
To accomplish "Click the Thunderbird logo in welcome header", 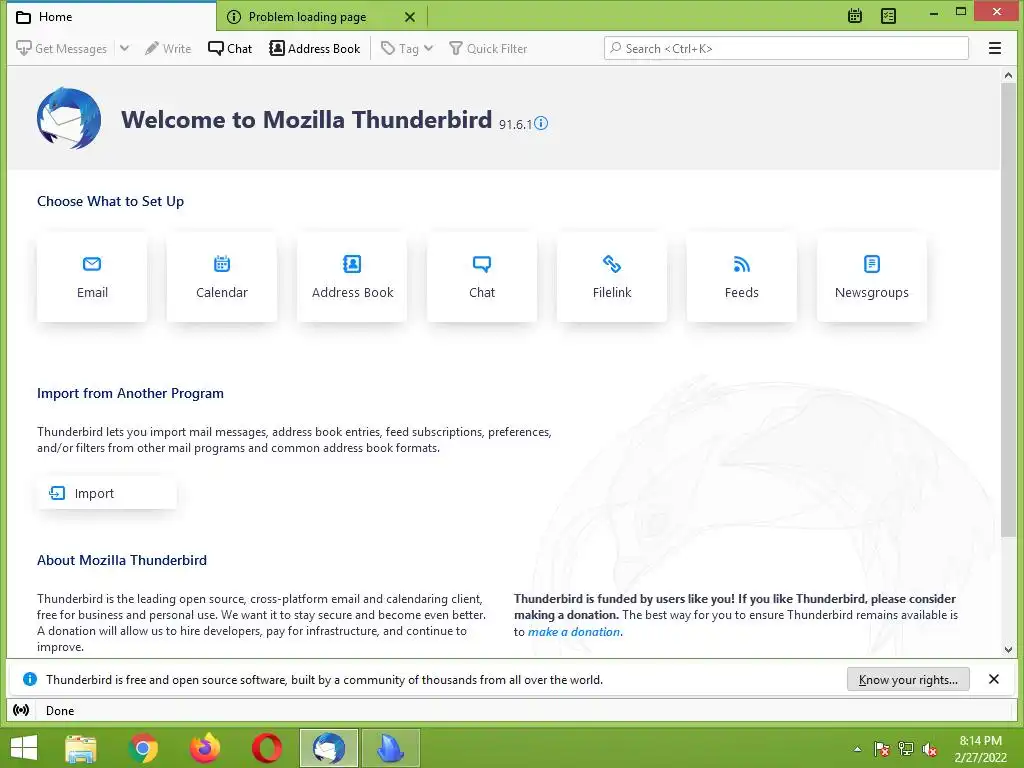I will click(69, 118).
